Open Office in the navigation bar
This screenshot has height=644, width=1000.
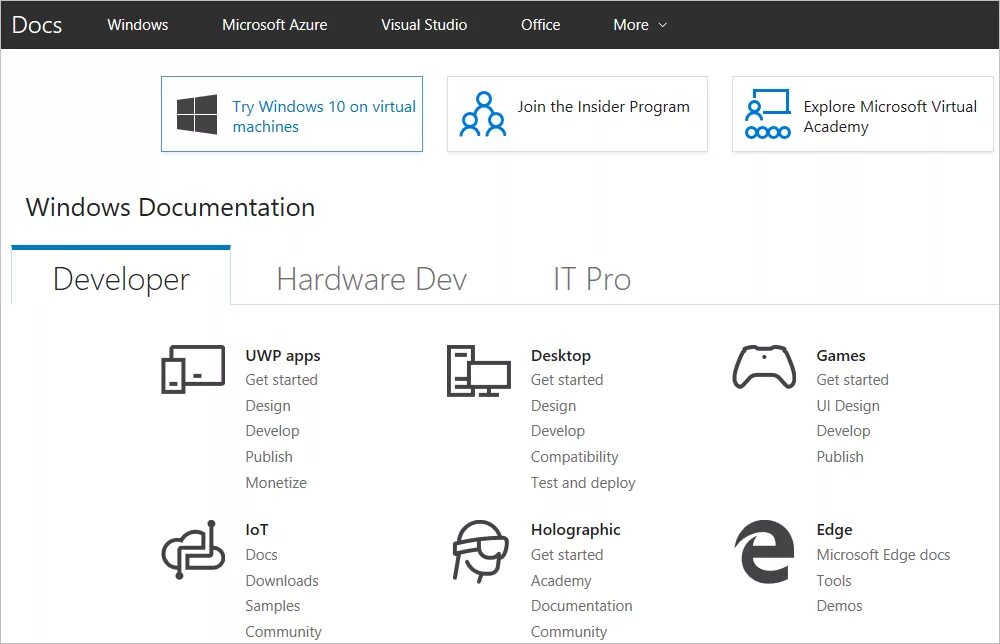(x=540, y=25)
